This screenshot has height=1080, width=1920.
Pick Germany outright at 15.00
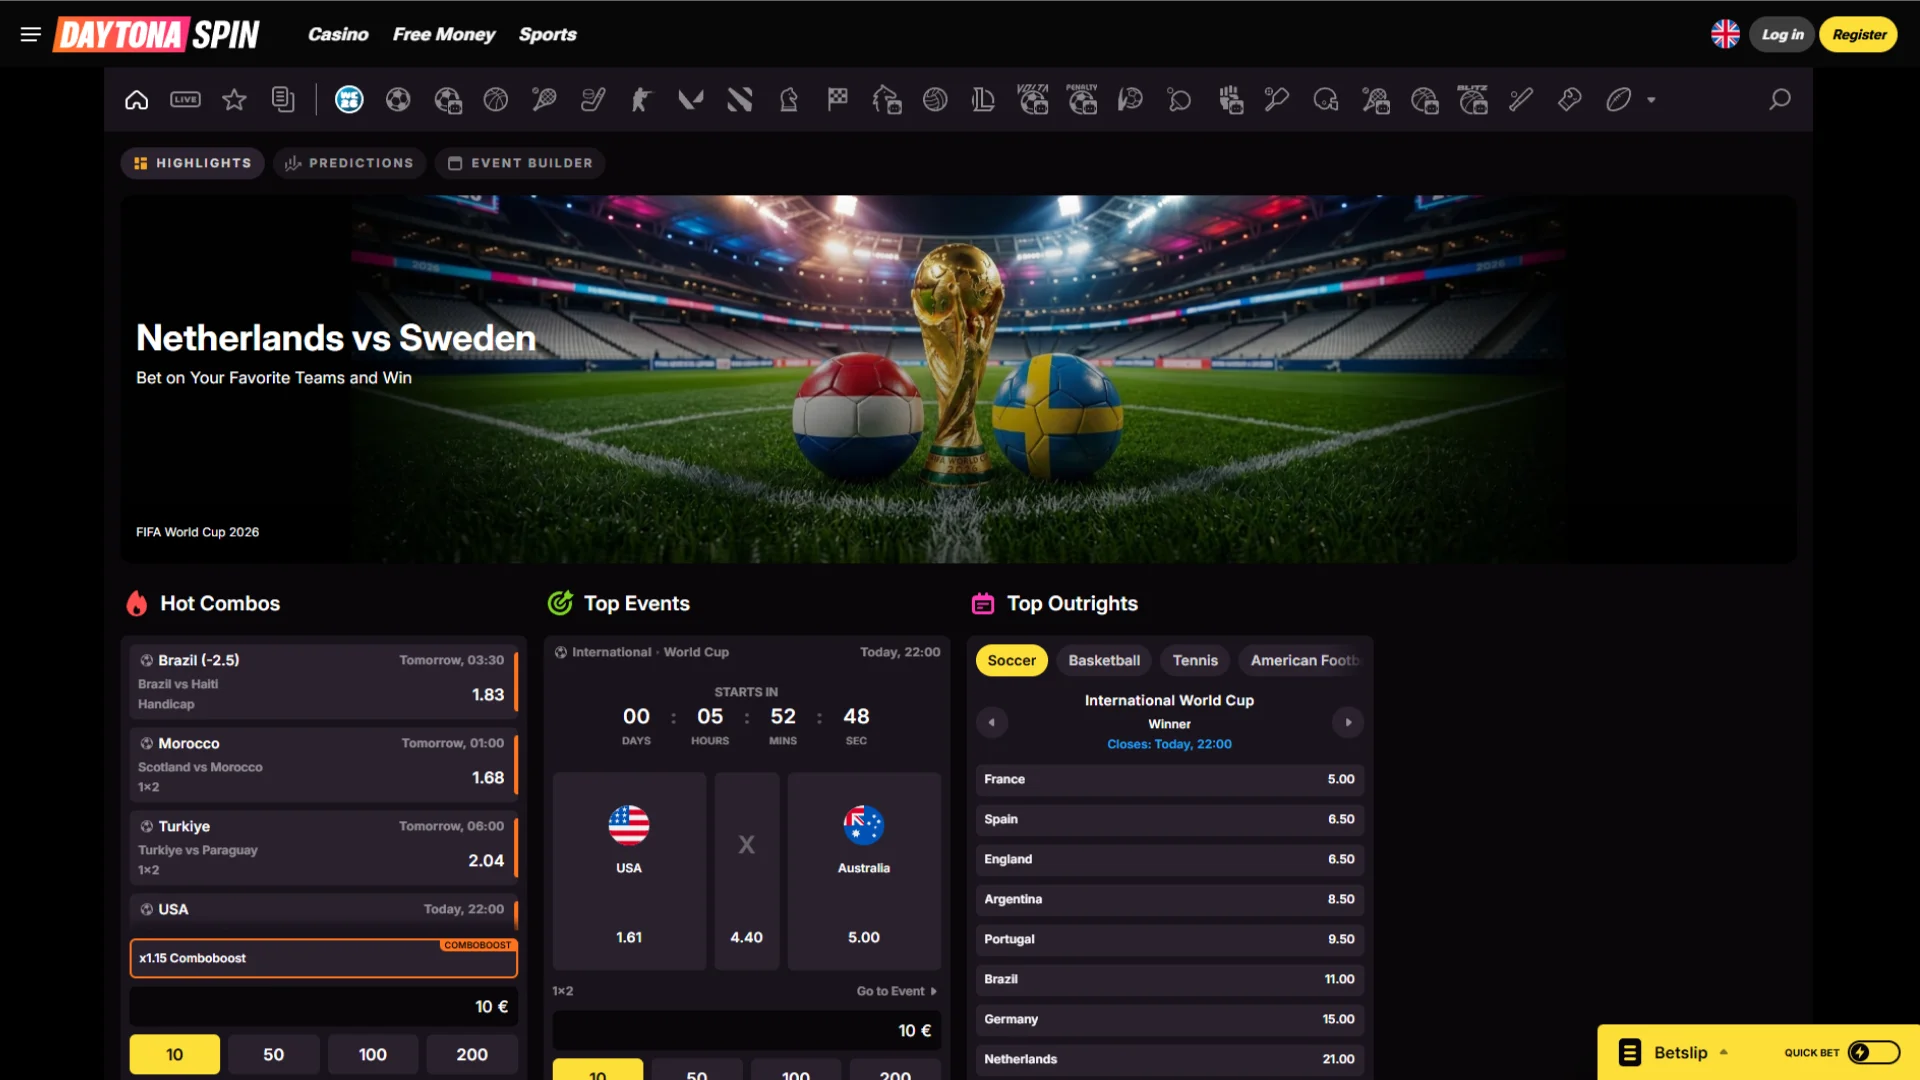coord(1169,1019)
